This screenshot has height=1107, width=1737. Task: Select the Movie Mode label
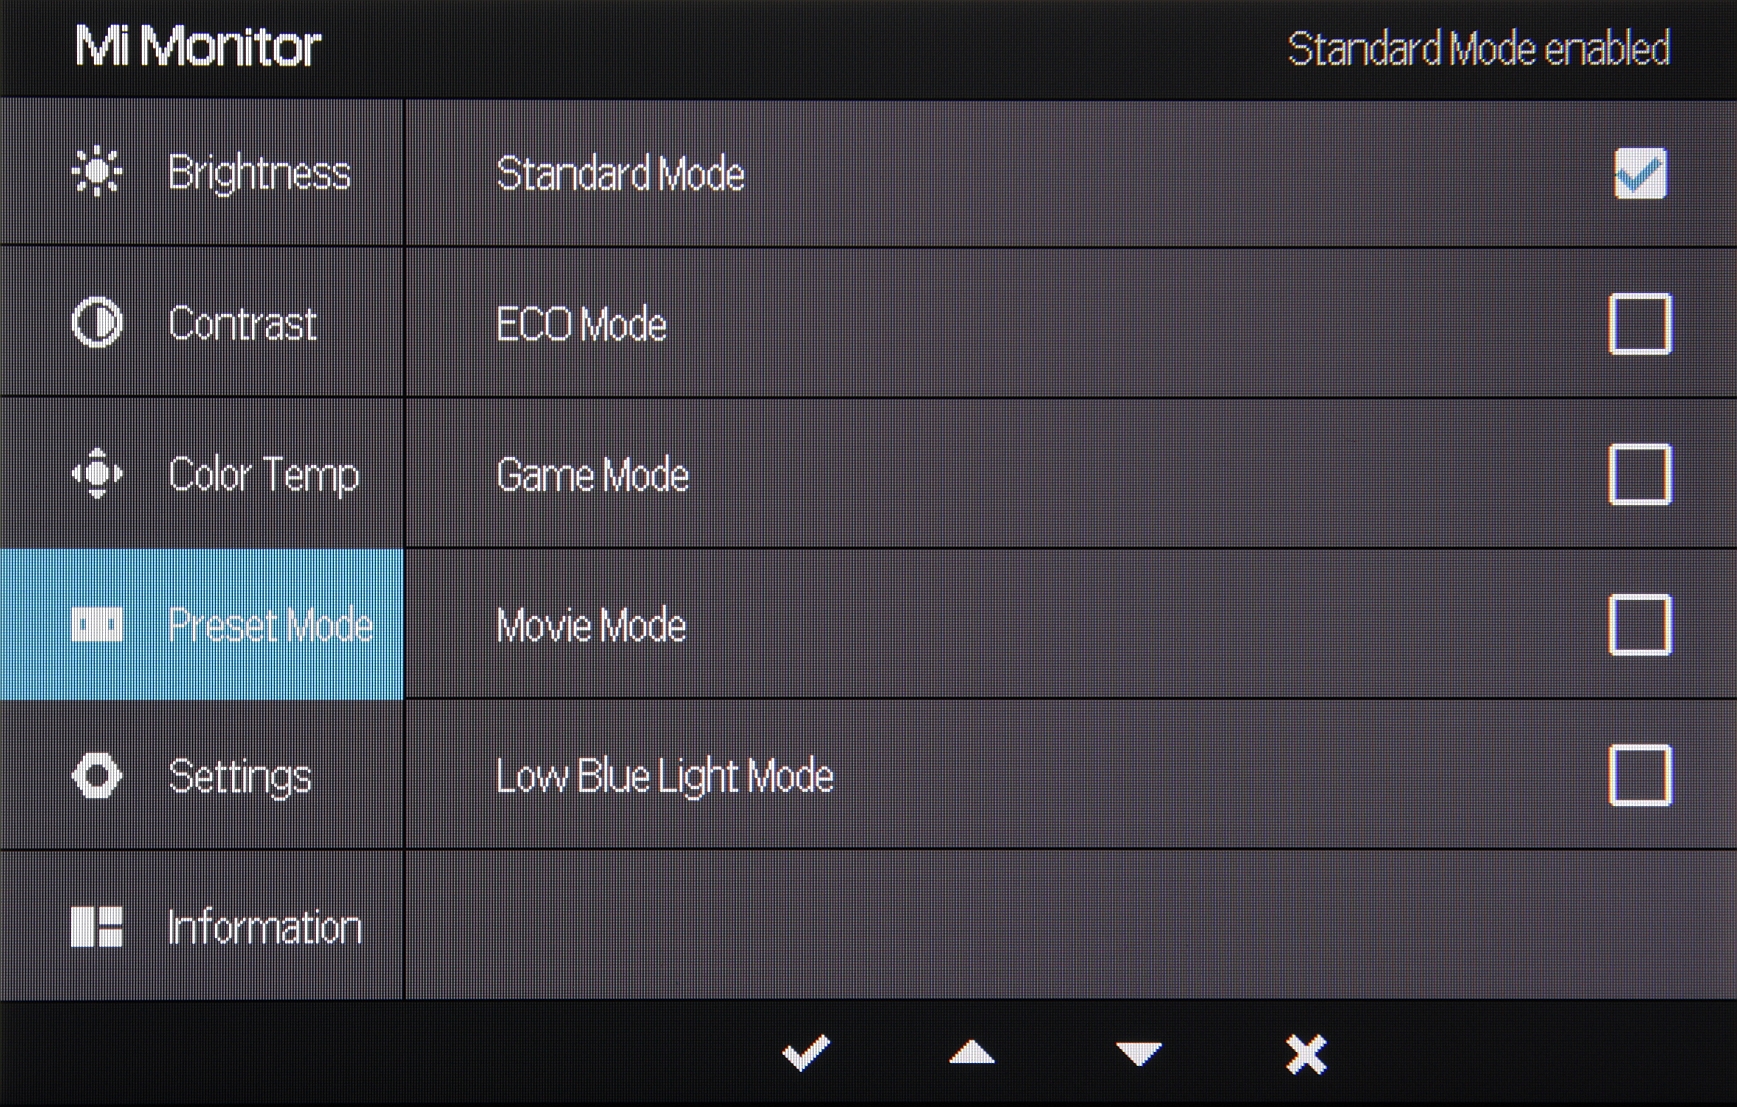tap(591, 626)
